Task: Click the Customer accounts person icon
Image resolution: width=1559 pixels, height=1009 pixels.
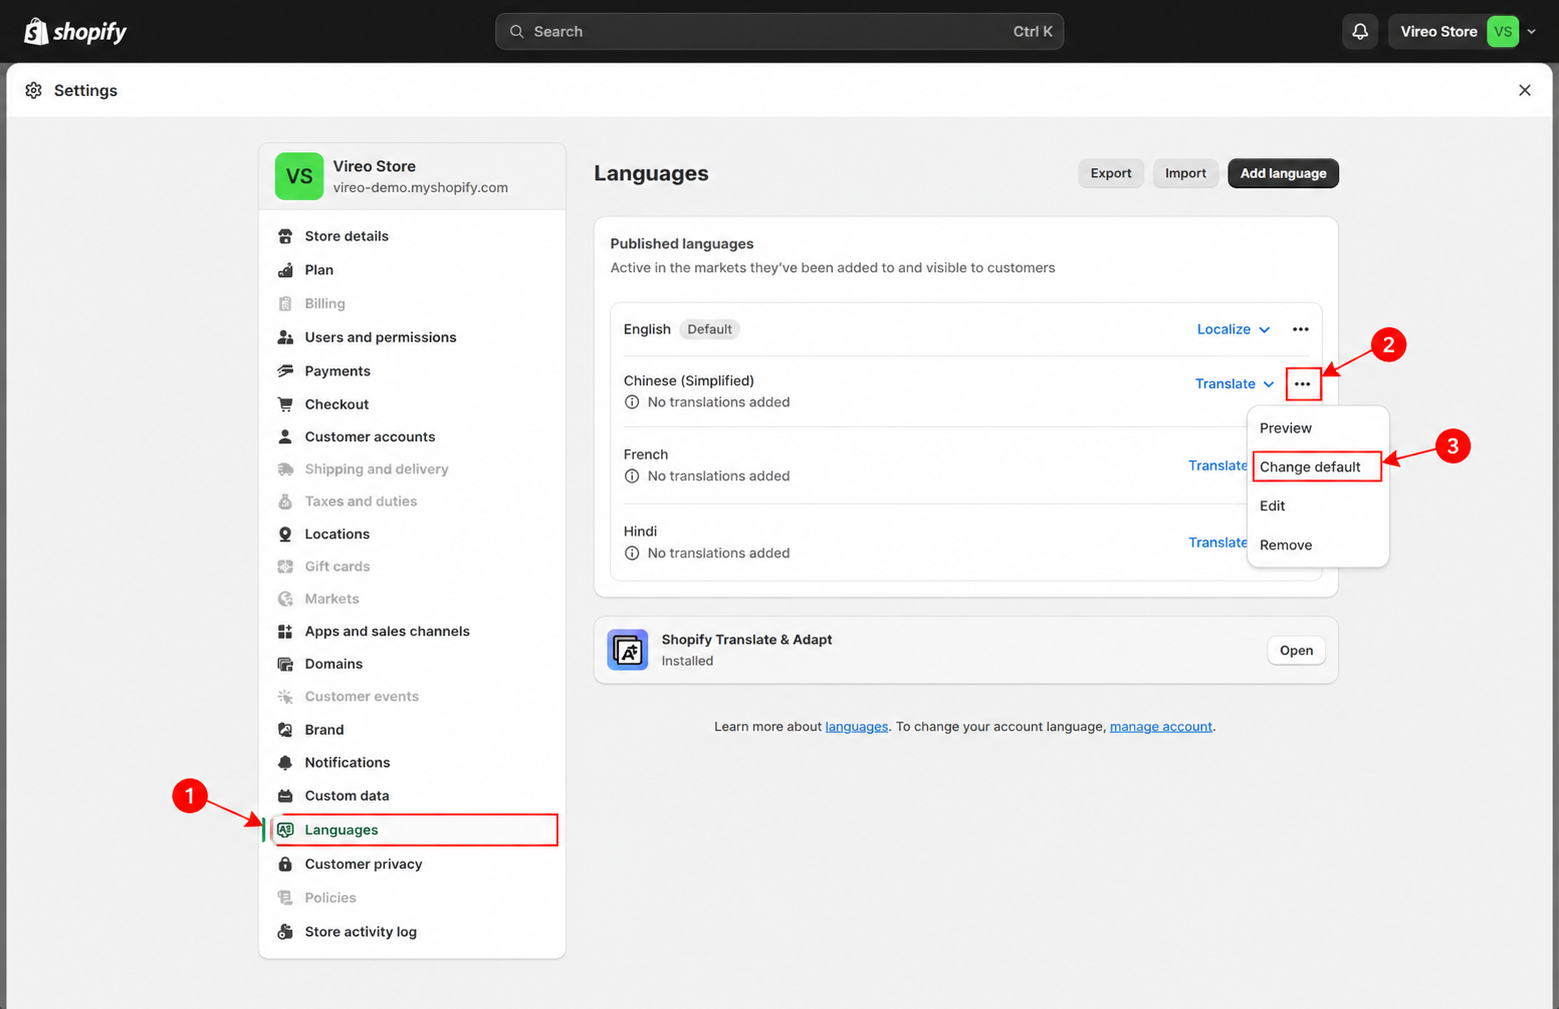Action: (x=285, y=437)
